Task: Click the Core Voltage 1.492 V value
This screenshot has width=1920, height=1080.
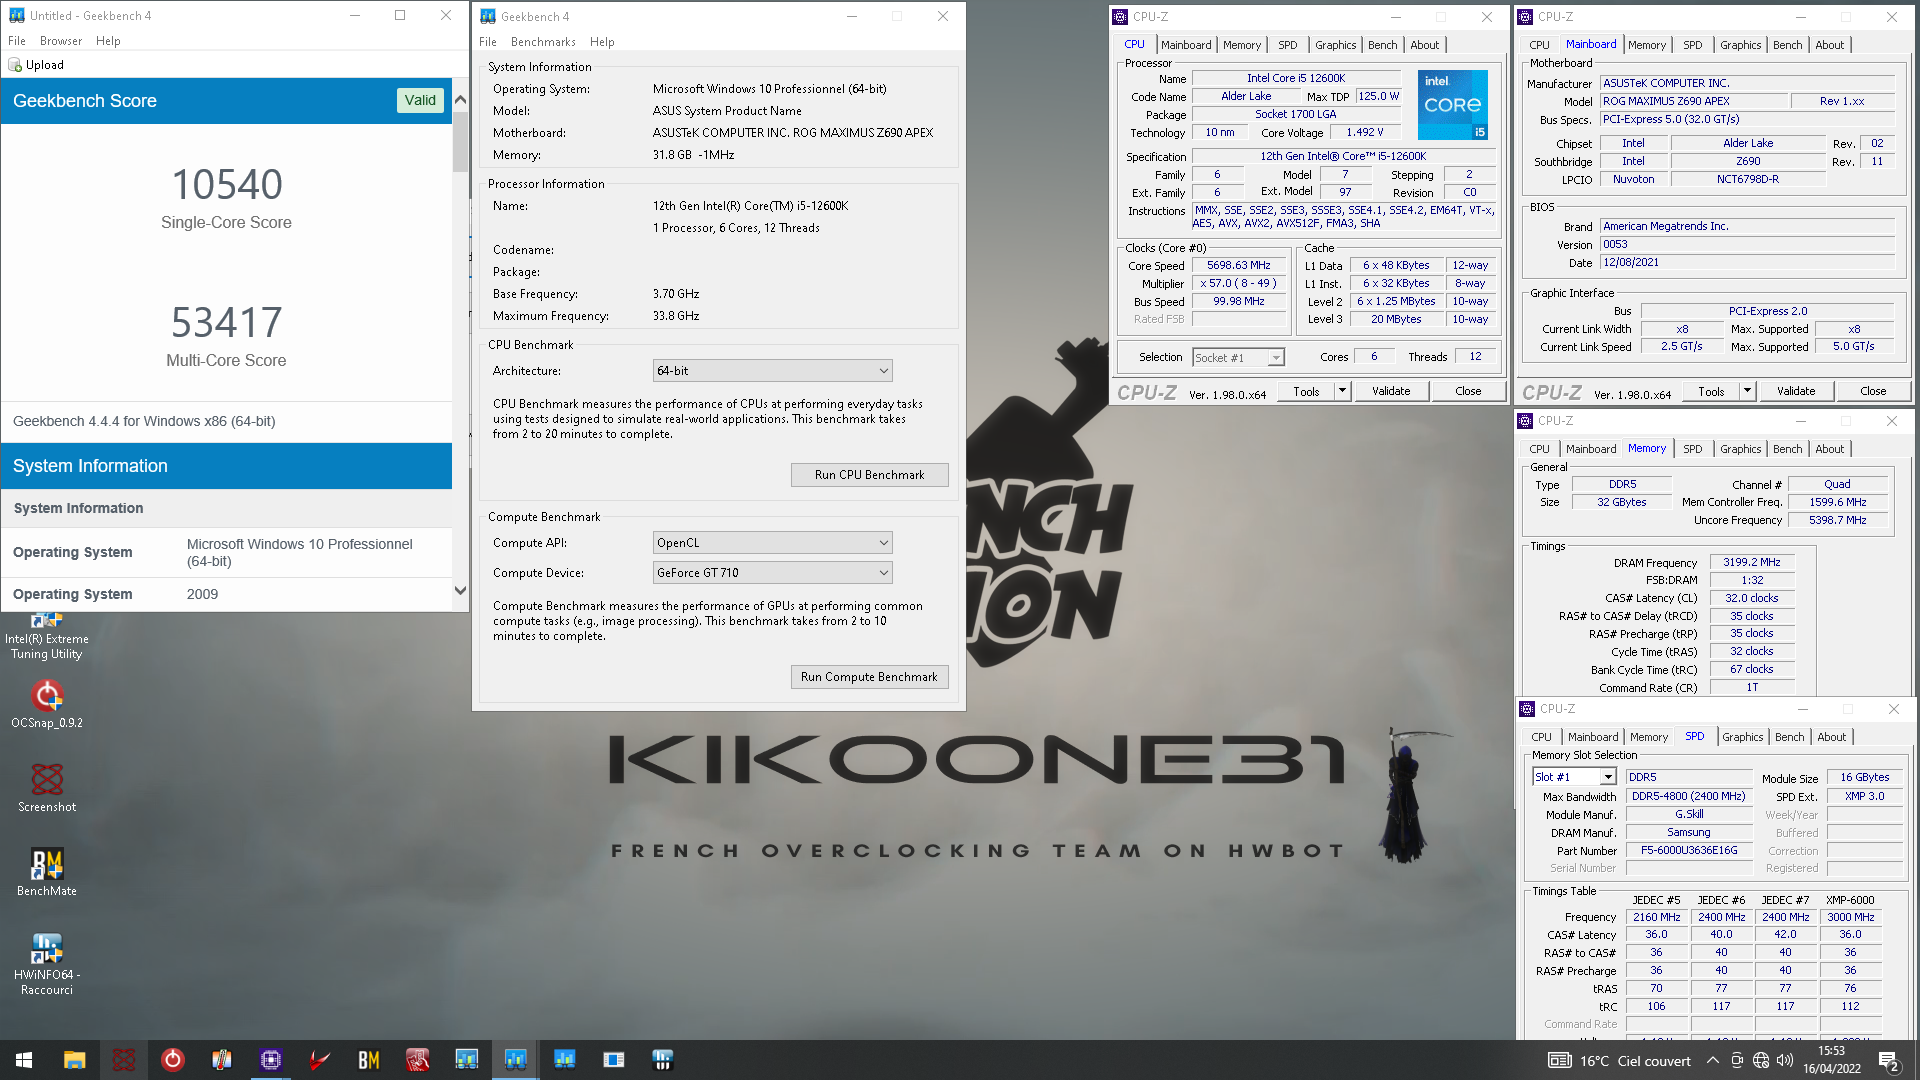Action: click(1364, 133)
